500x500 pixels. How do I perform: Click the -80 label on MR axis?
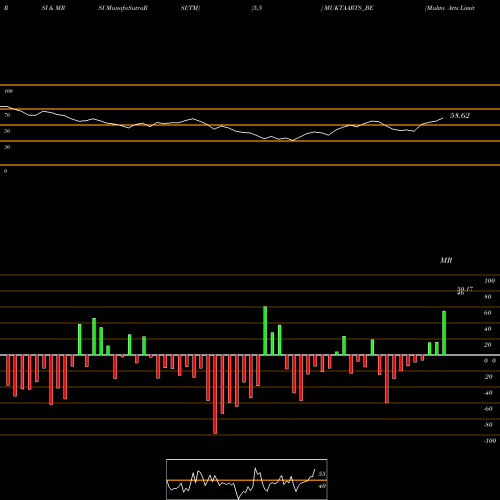tap(488, 425)
